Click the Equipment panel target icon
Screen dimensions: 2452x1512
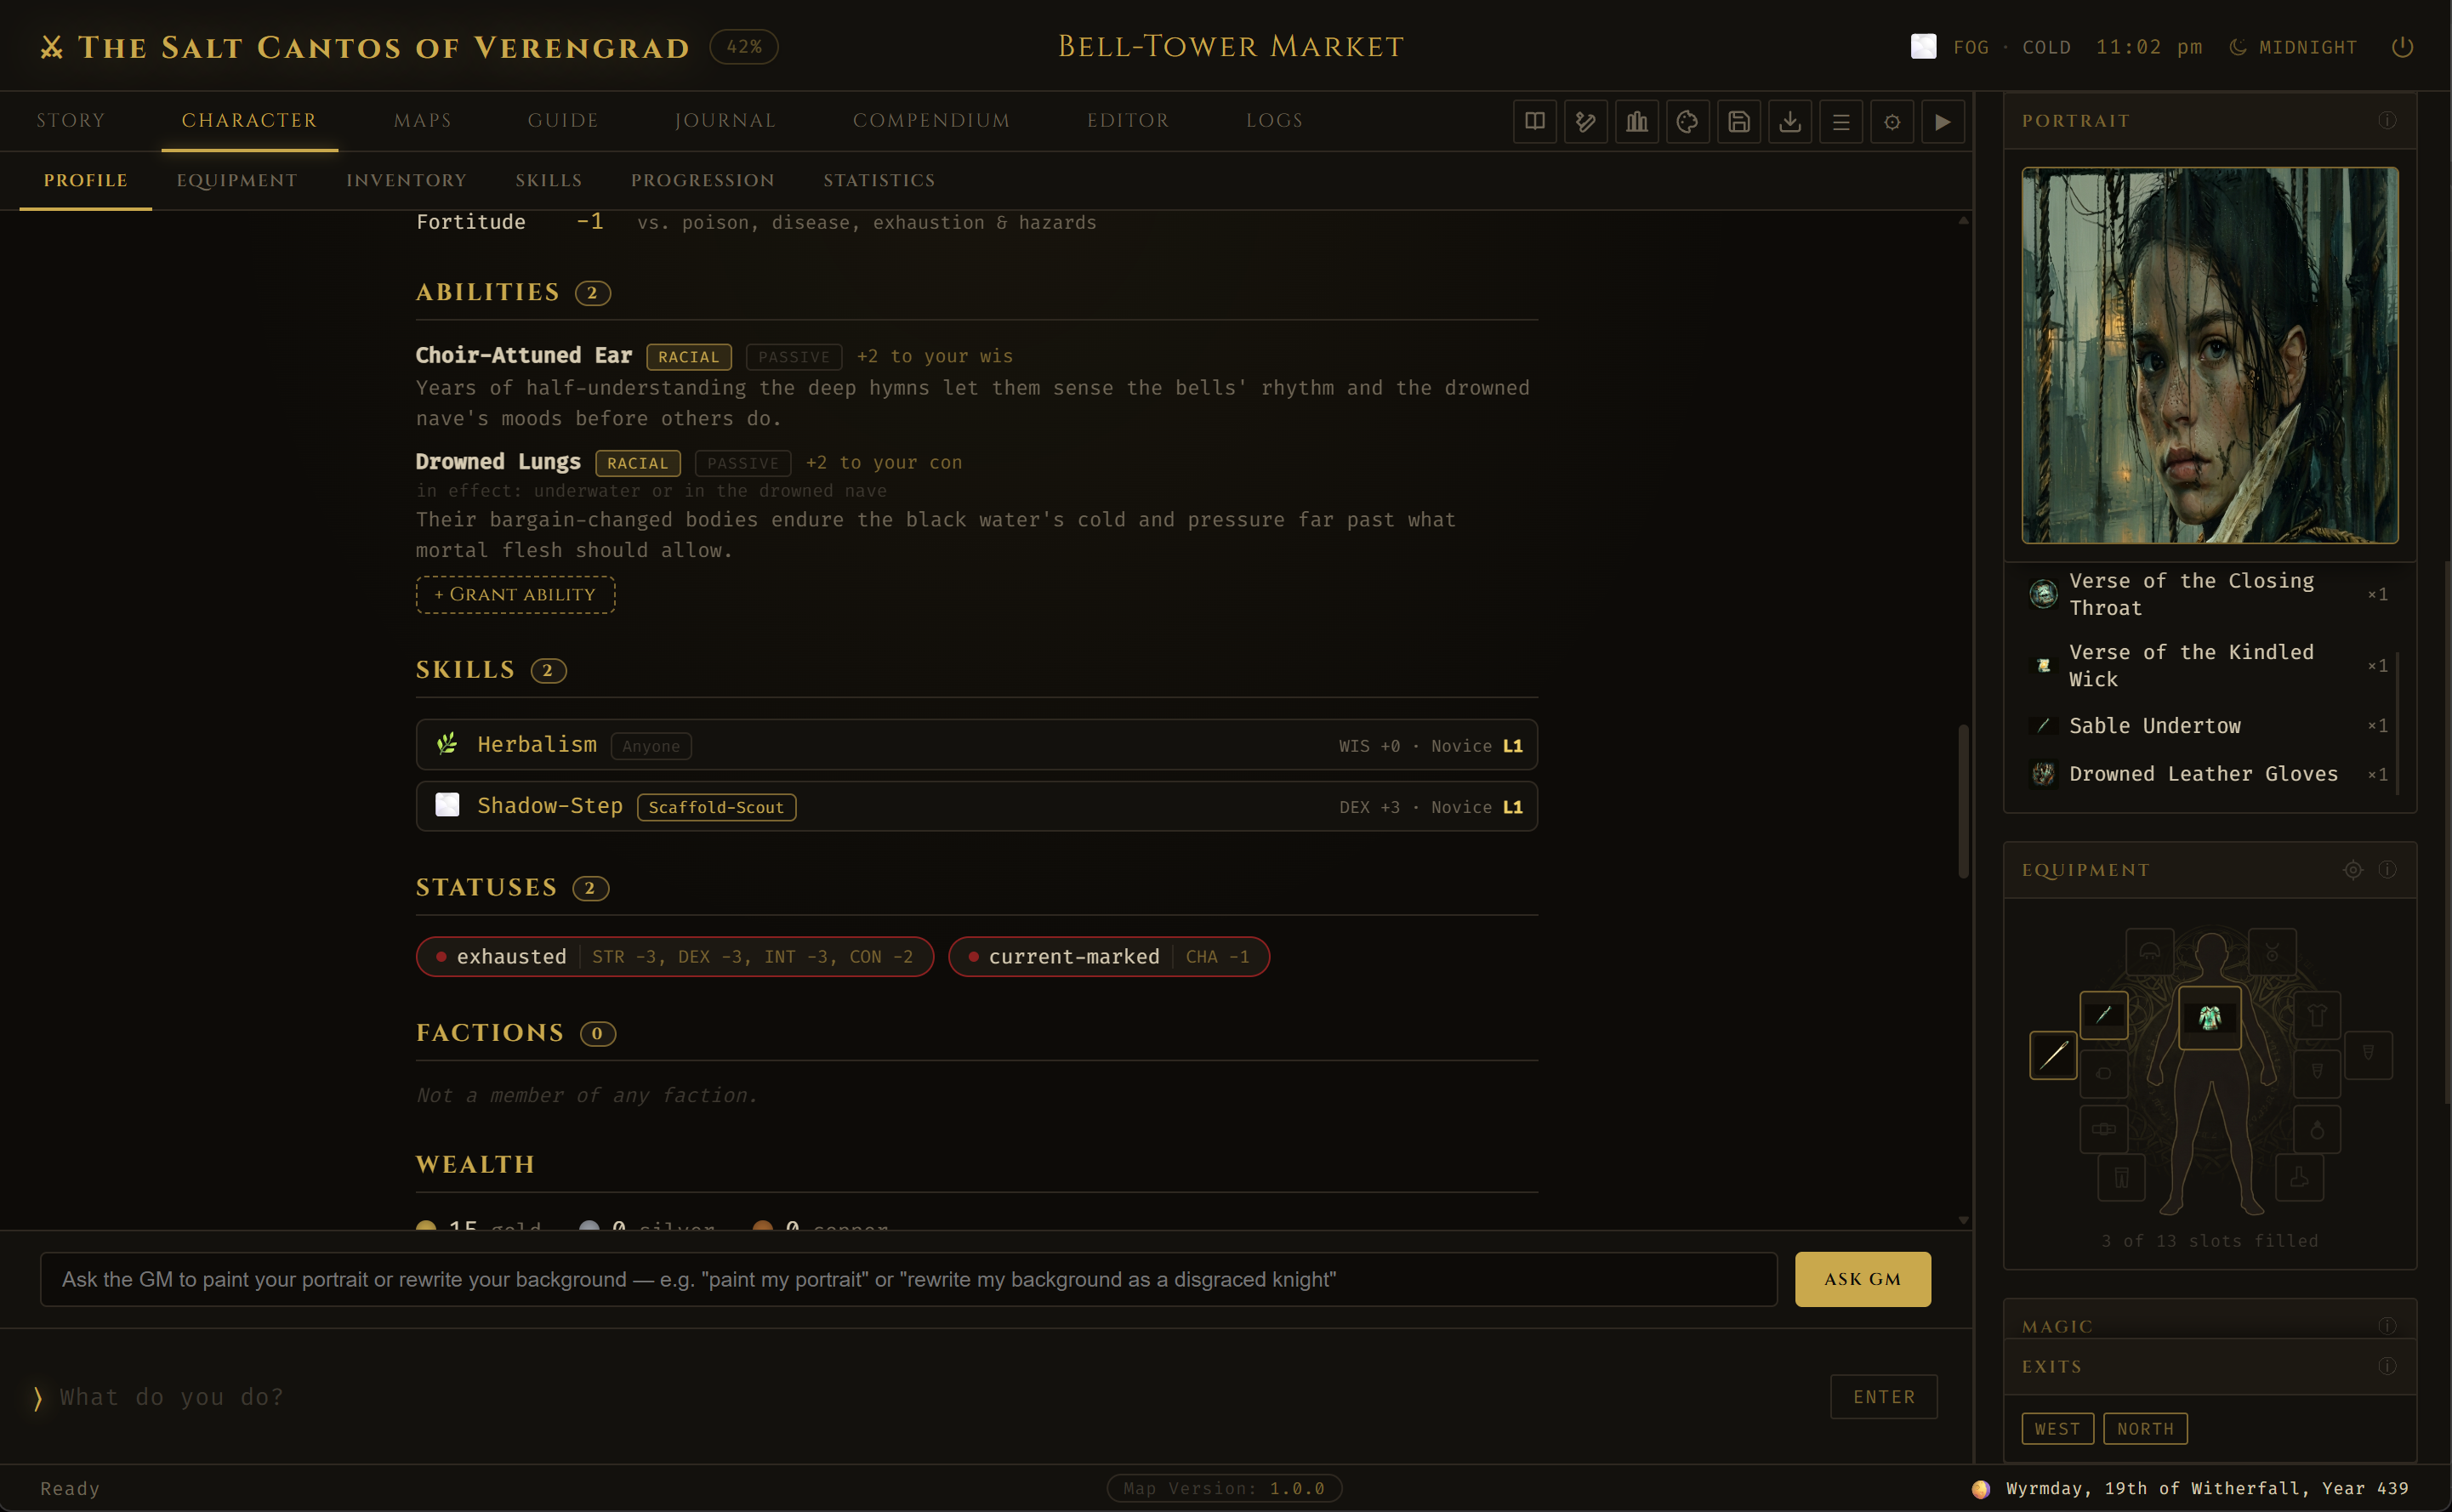tap(2353, 870)
